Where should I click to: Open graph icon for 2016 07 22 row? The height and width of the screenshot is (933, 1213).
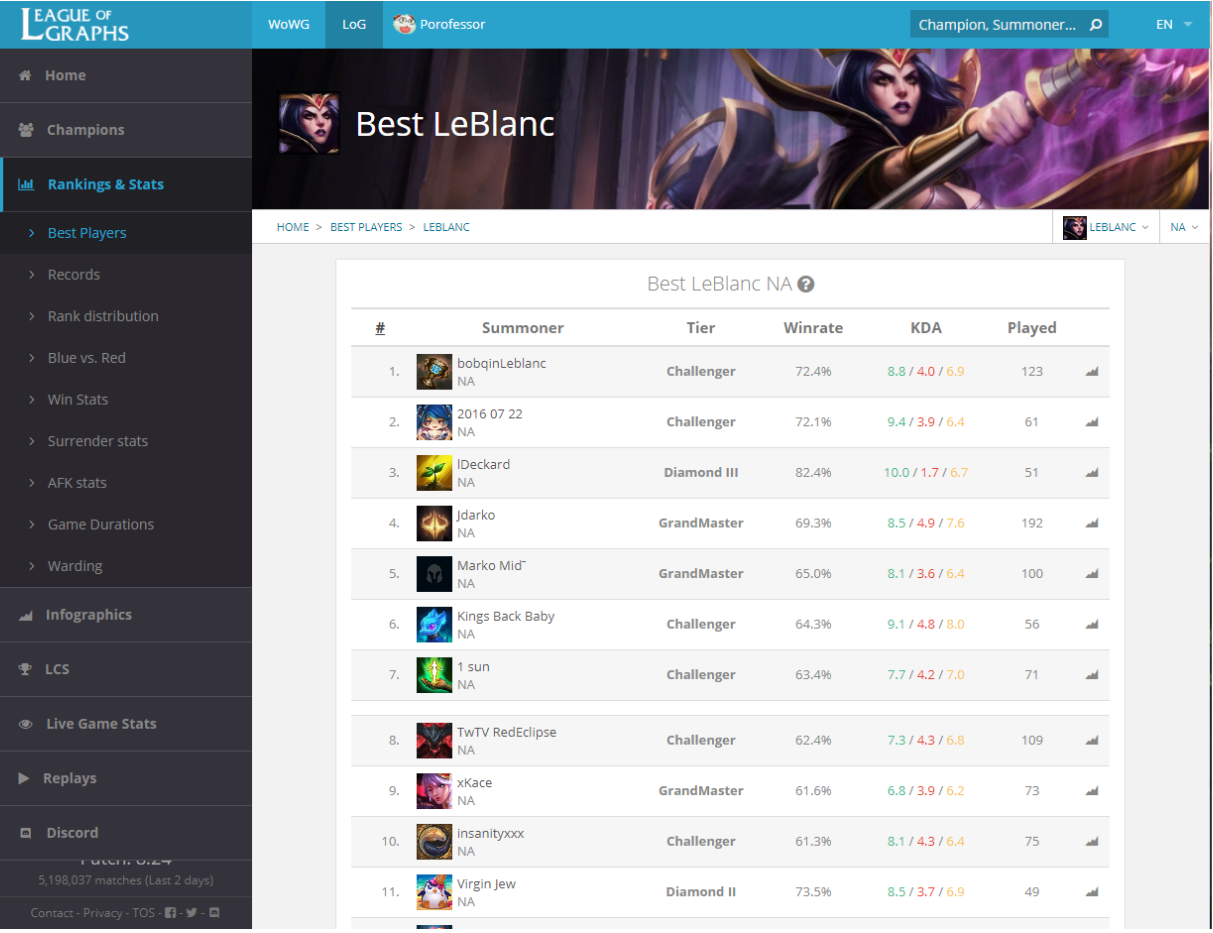click(1091, 422)
